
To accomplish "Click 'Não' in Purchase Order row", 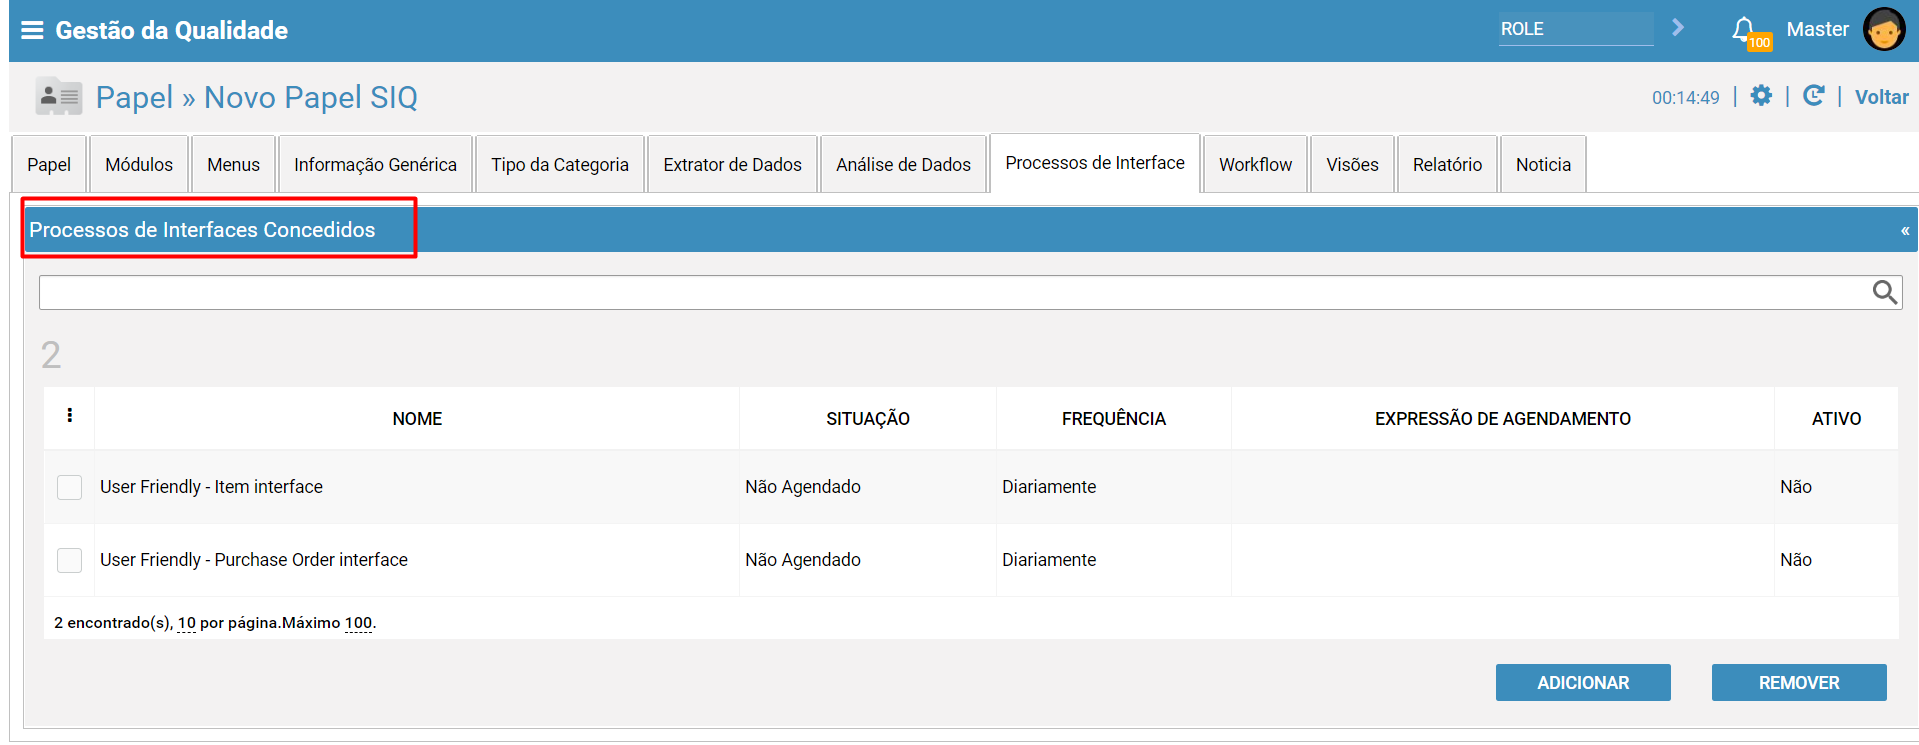I will point(1796,560).
